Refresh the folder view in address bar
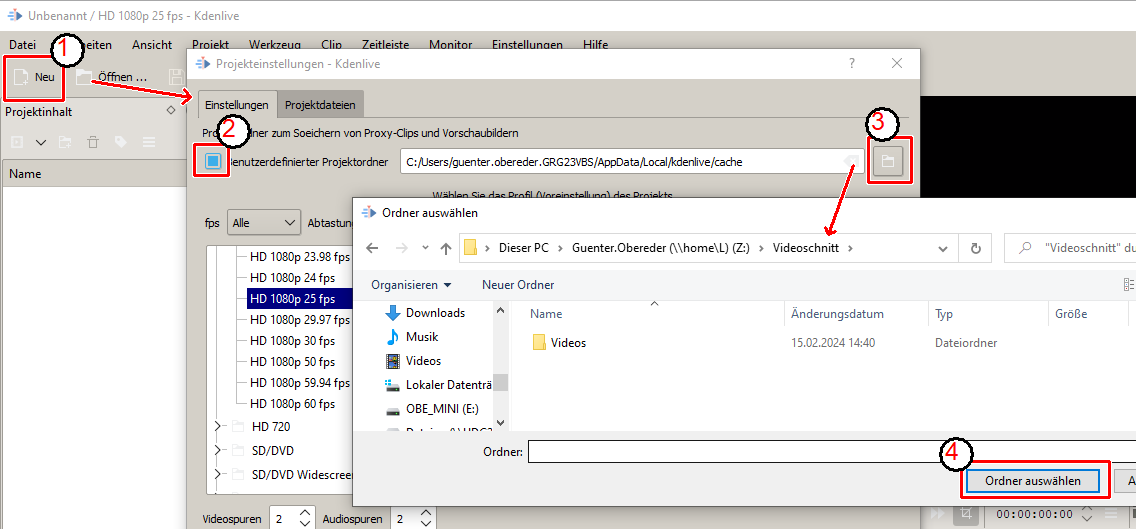The width and height of the screenshot is (1136, 529). 975,248
